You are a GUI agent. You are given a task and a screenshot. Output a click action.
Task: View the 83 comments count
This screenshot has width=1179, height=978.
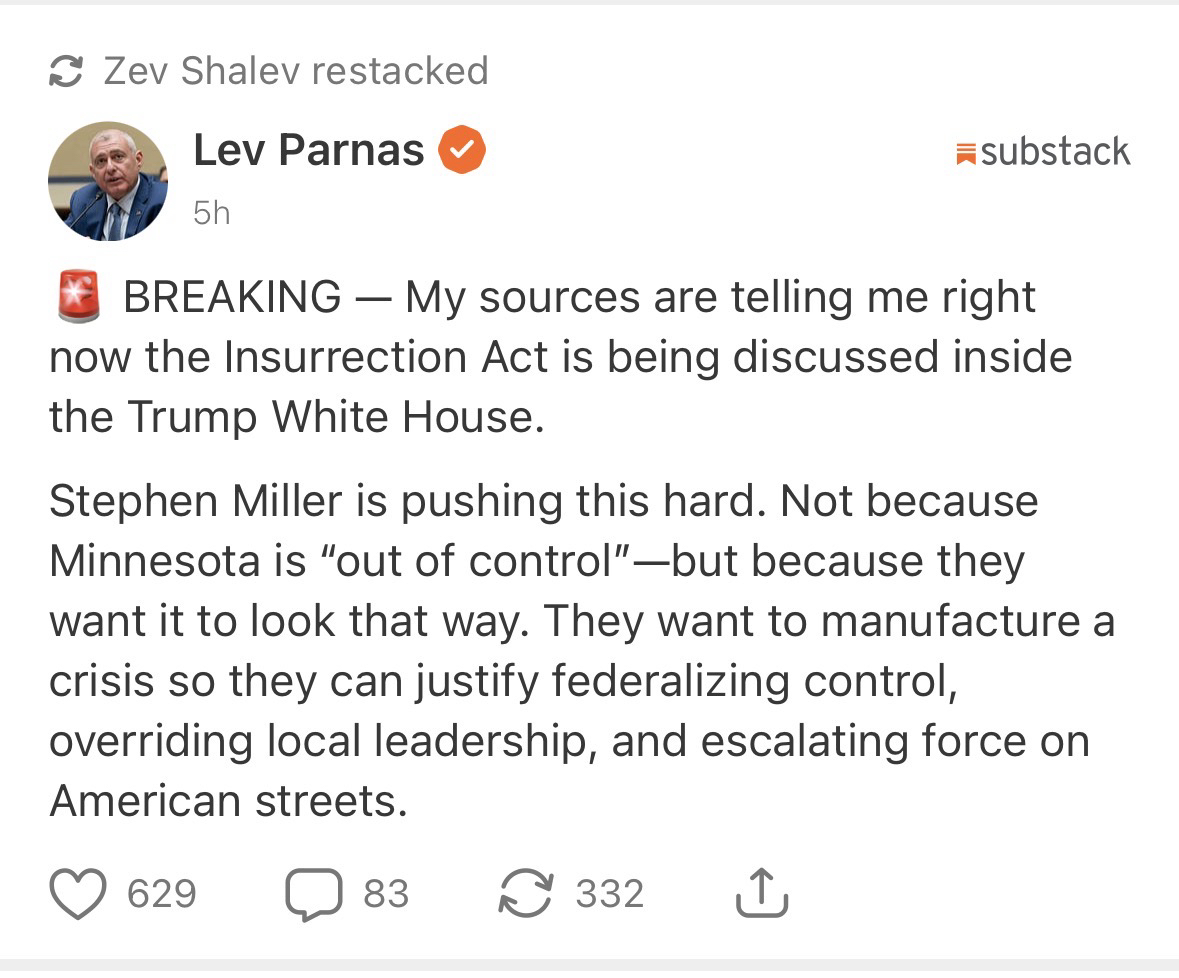386,893
